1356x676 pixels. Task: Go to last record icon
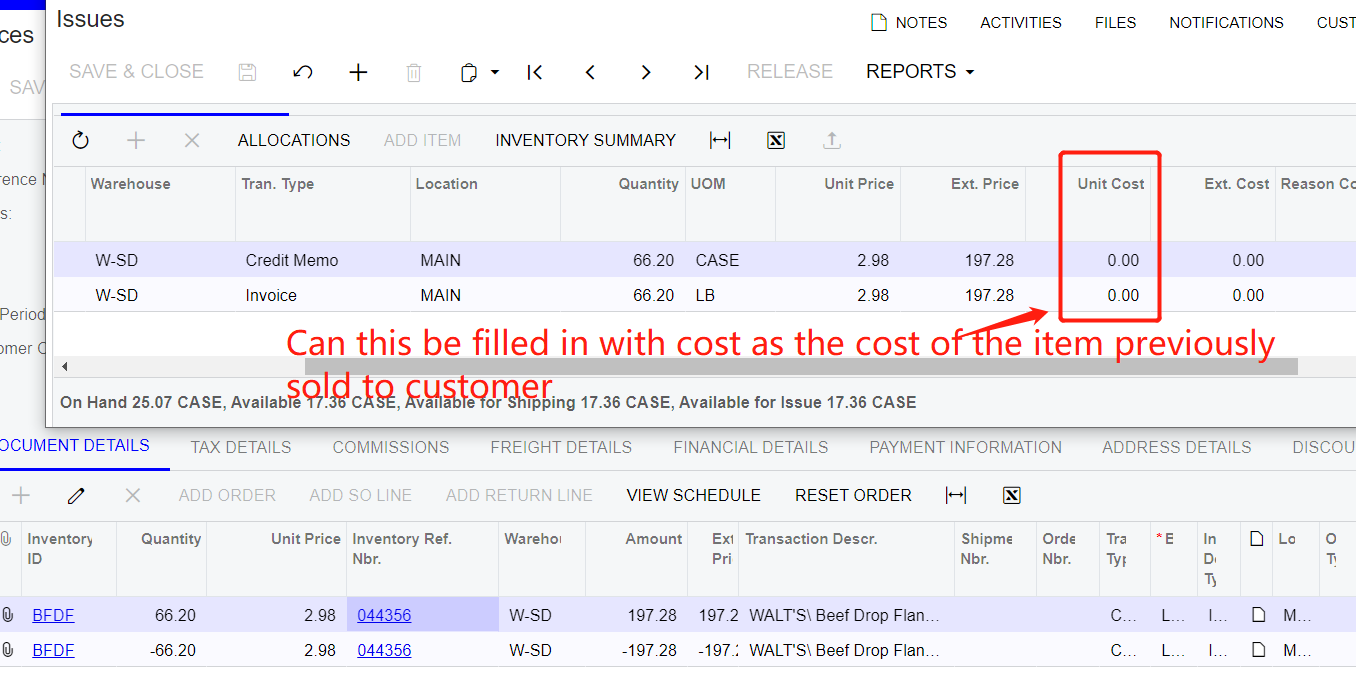point(701,72)
